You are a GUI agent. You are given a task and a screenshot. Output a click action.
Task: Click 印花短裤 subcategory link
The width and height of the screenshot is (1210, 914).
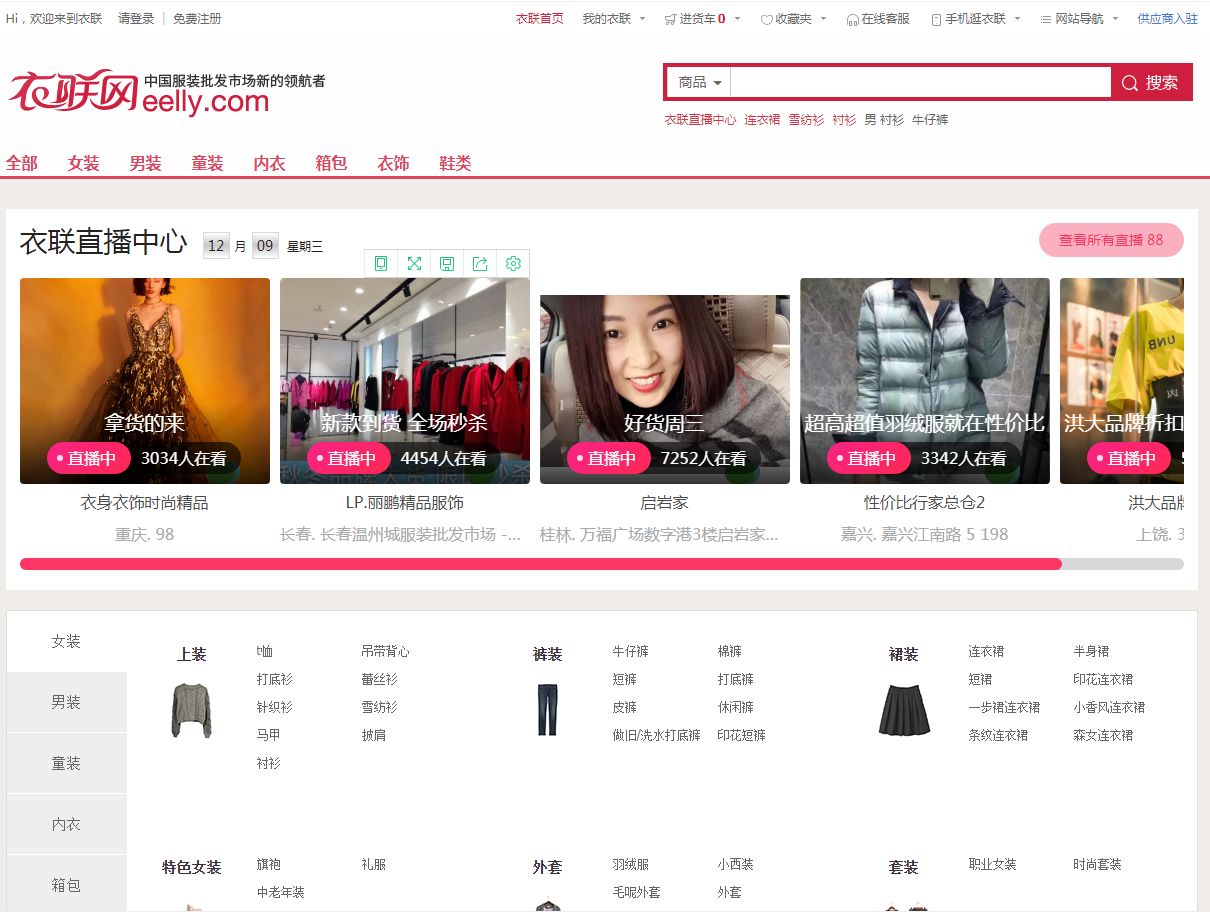click(x=742, y=736)
